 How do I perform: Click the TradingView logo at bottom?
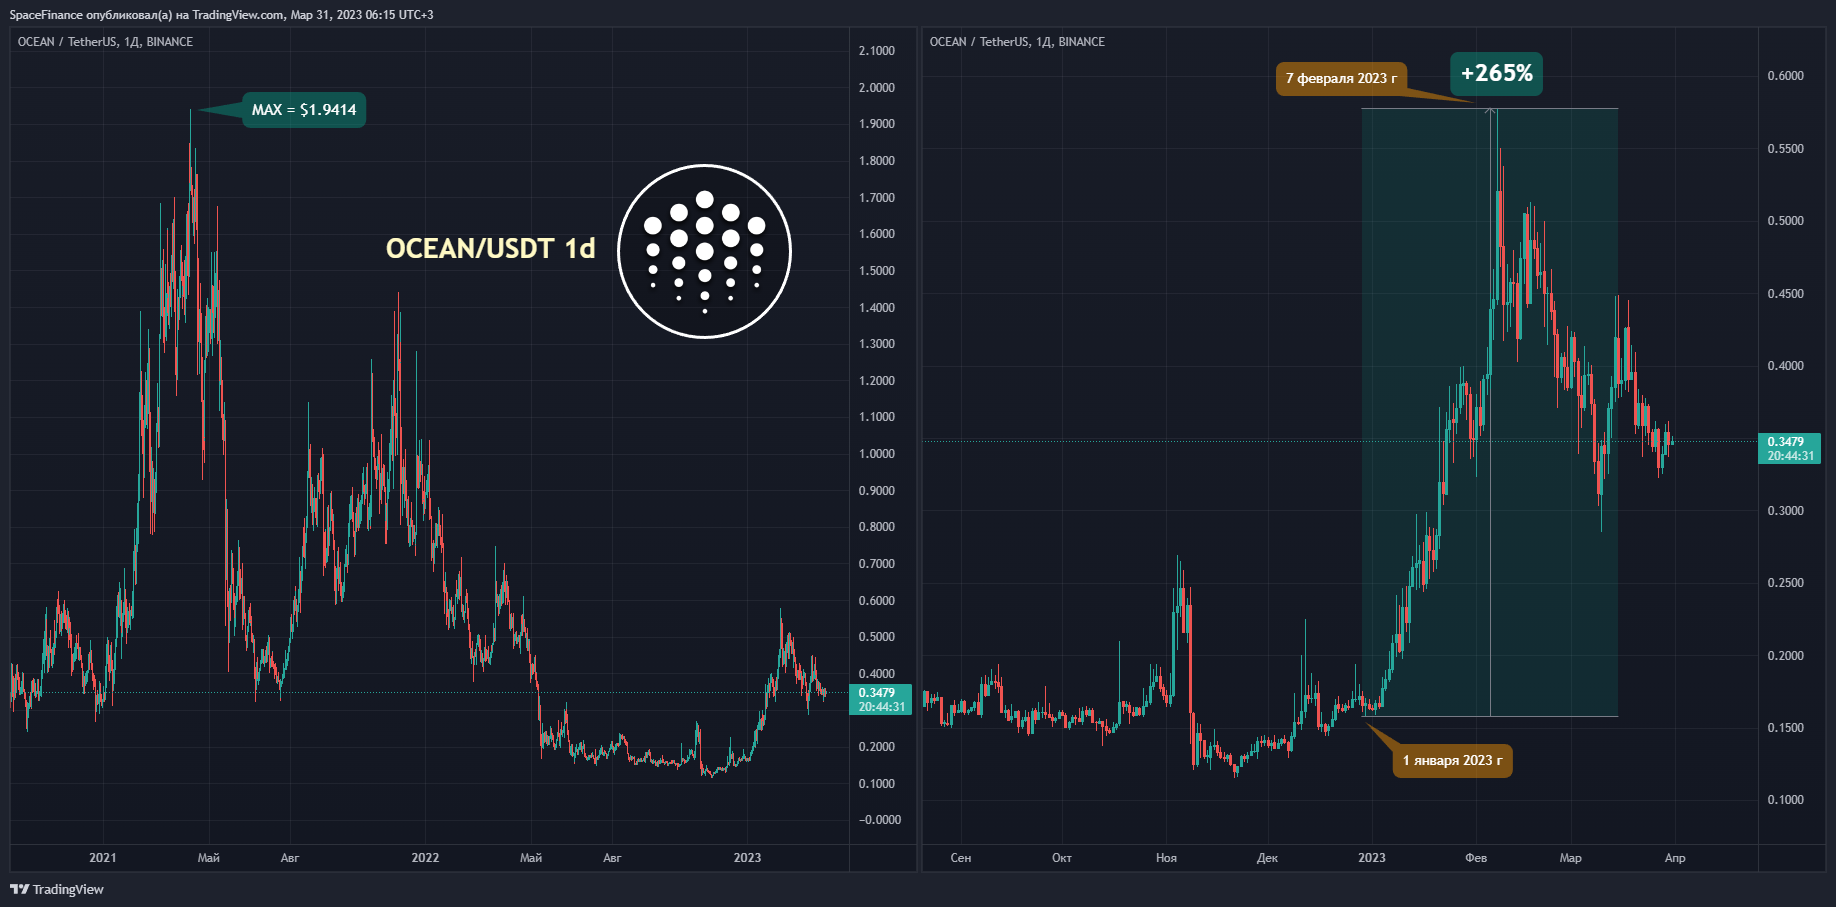57,889
